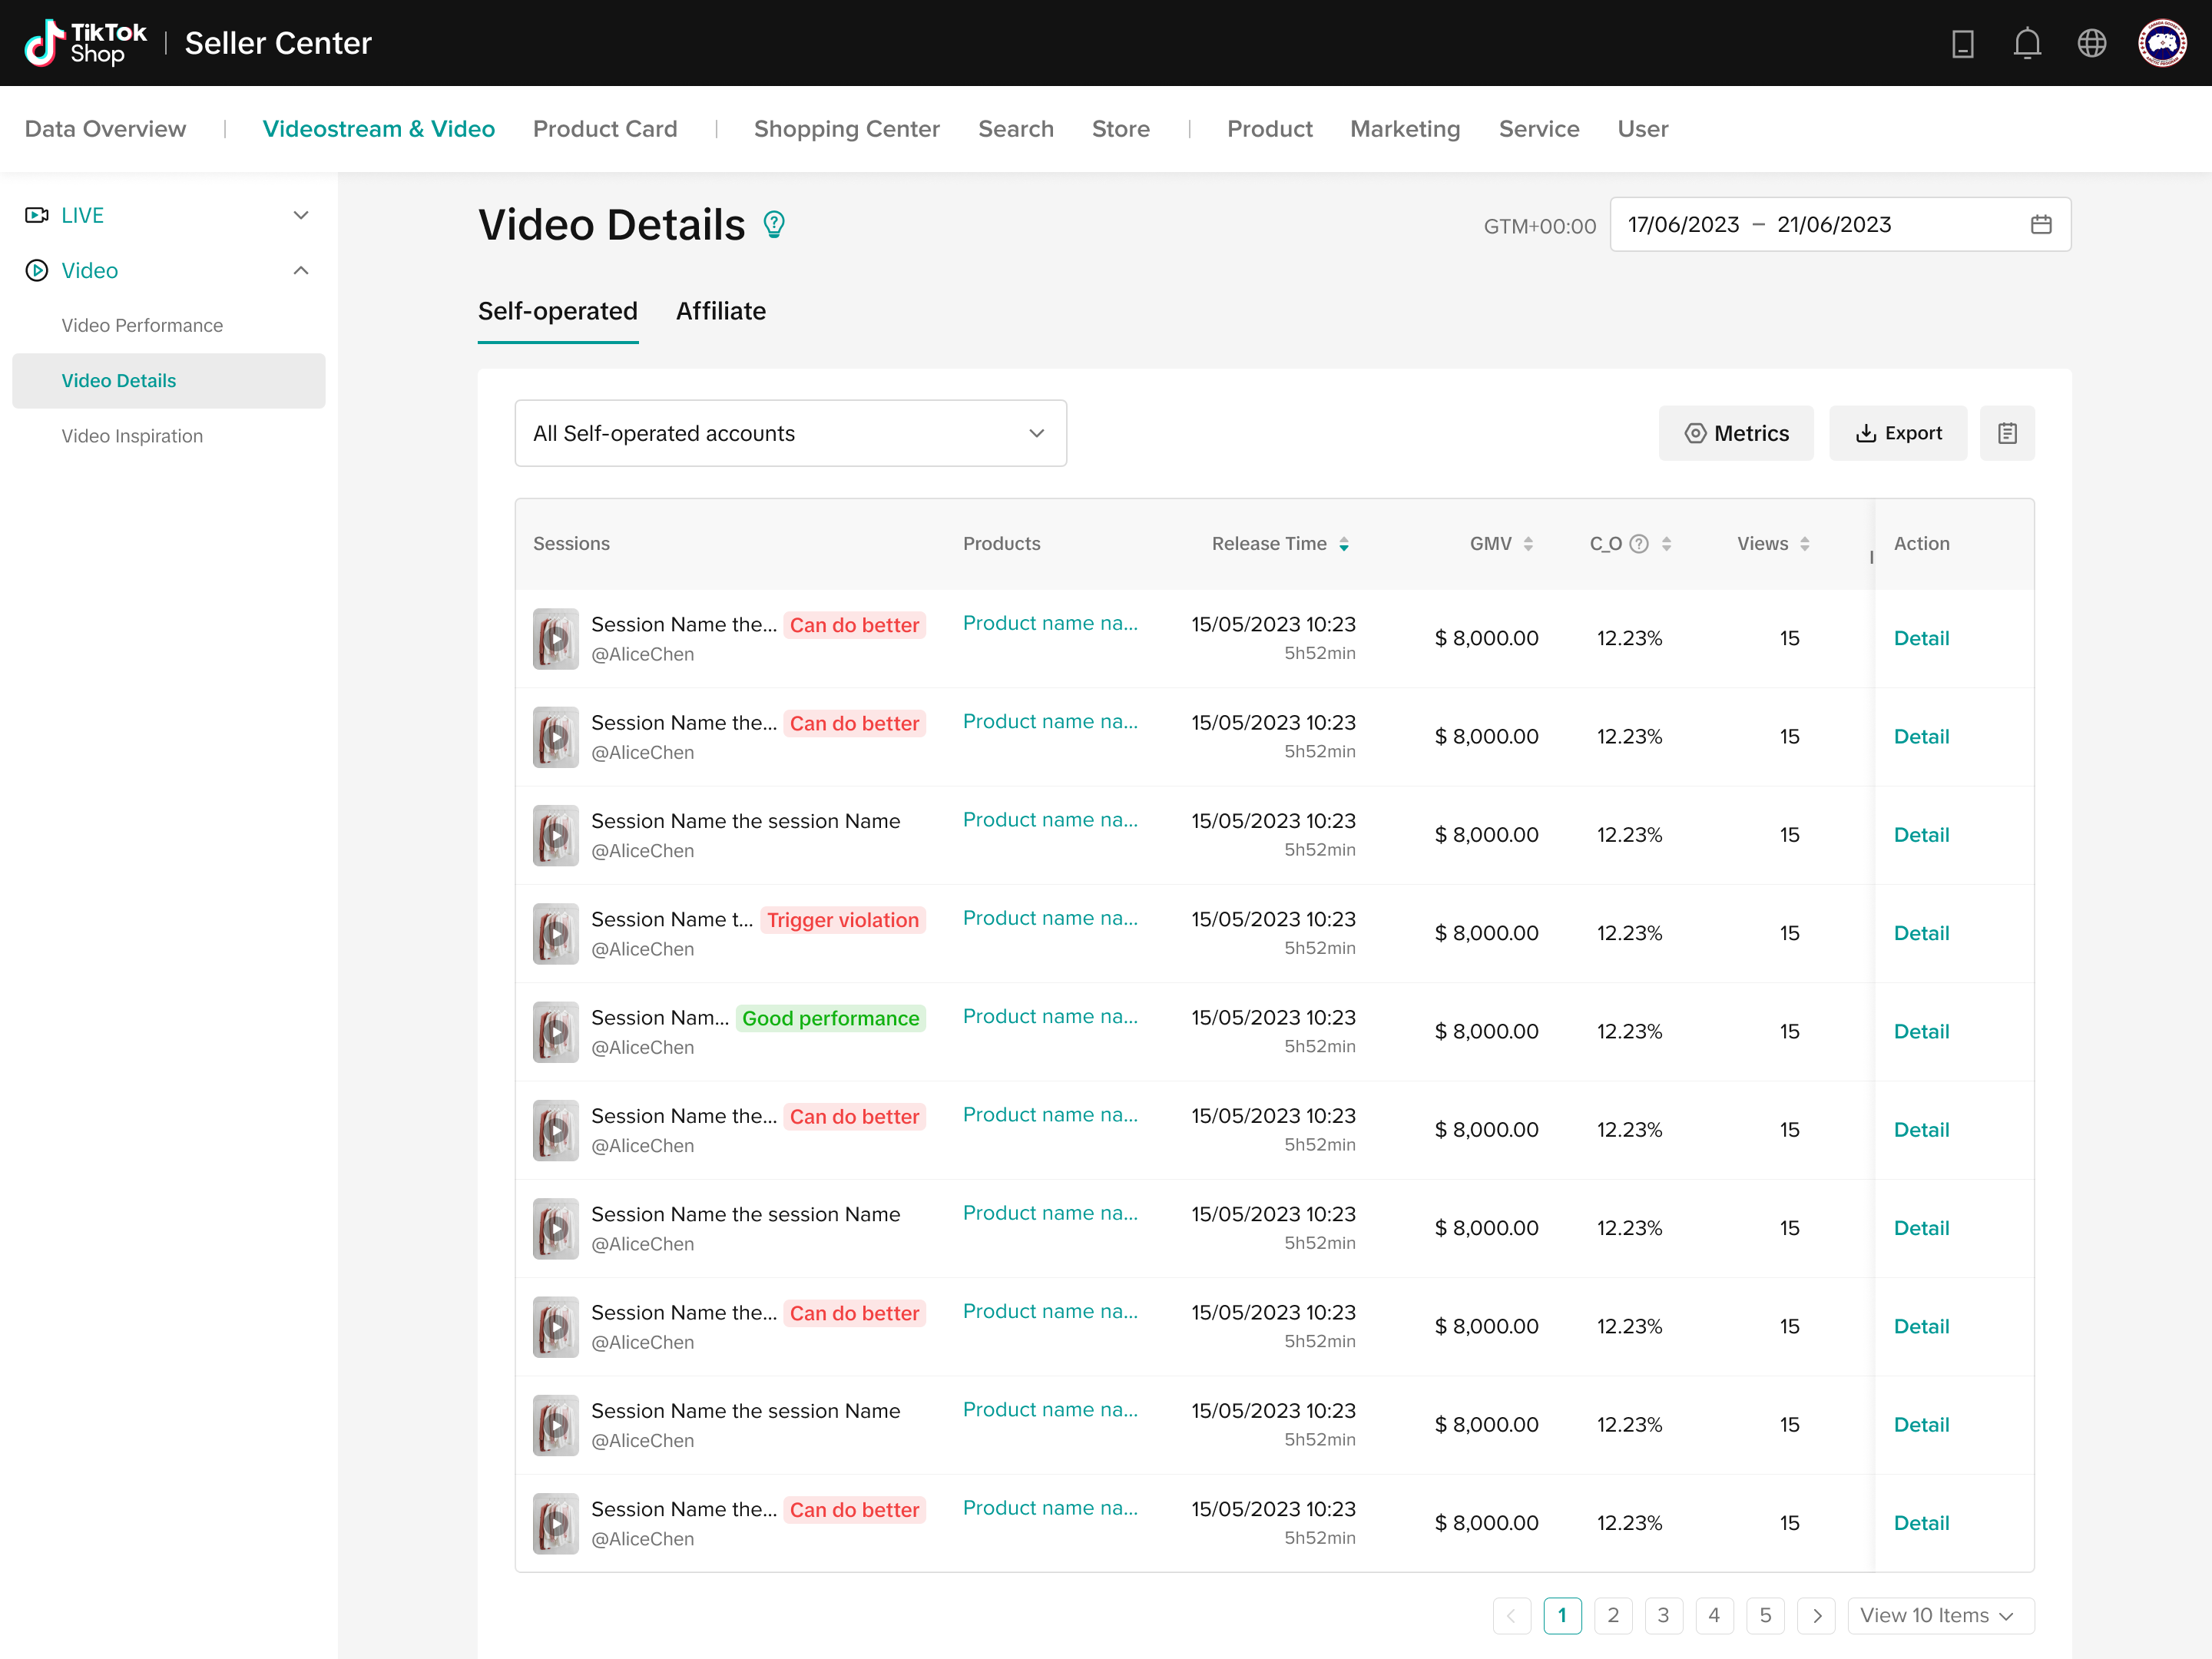This screenshot has width=2212, height=1659.
Task: Click the C_O question mark info icon
Action: click(1639, 543)
